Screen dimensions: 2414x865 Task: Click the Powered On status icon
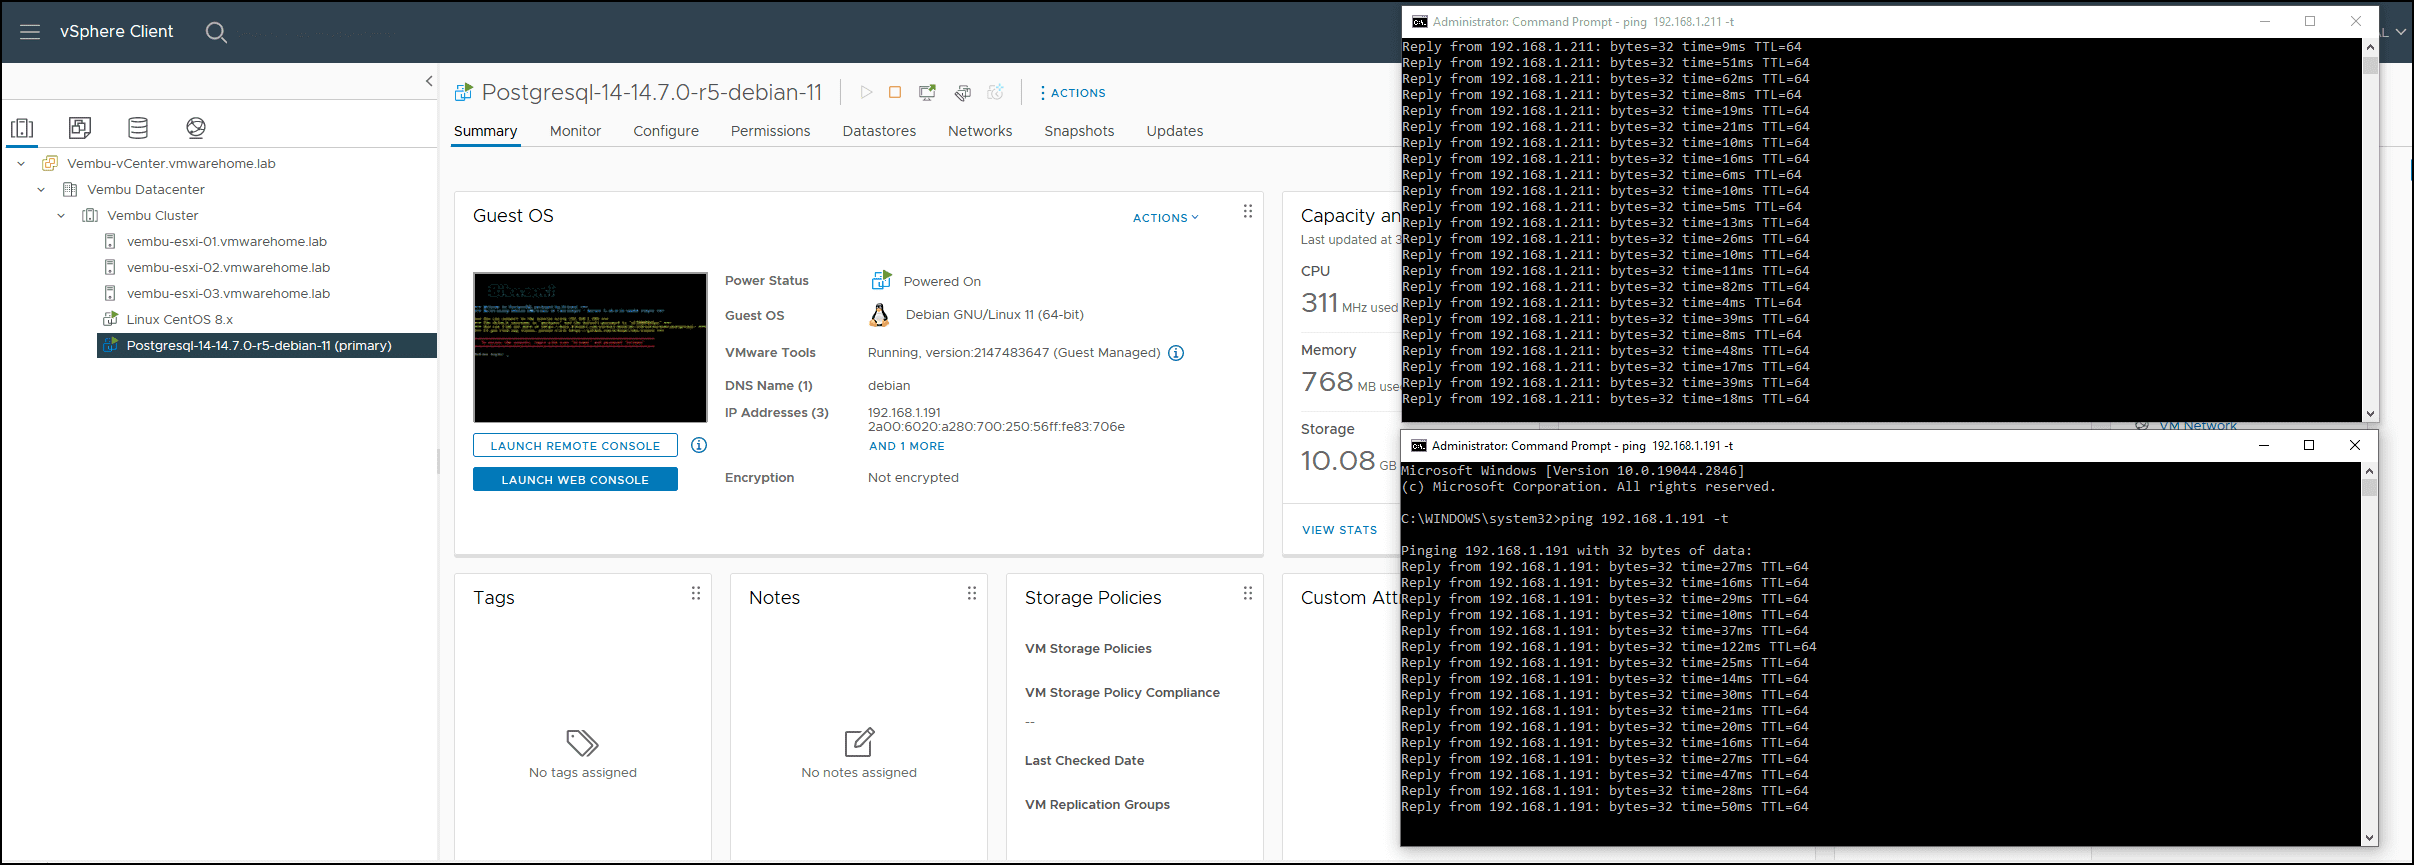[881, 280]
